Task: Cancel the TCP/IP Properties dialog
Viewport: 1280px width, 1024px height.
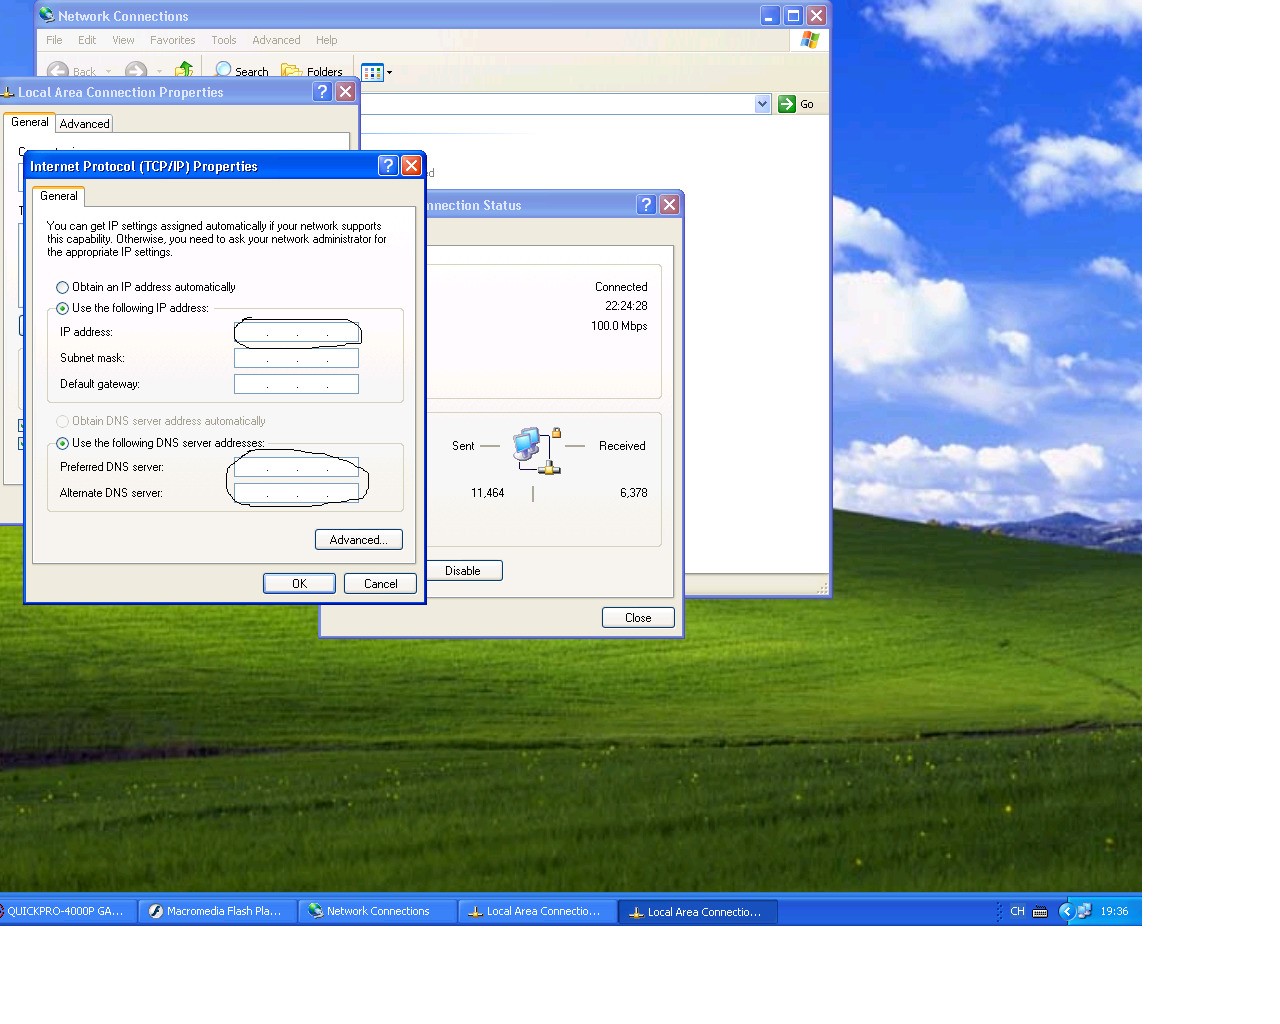Action: (x=380, y=584)
